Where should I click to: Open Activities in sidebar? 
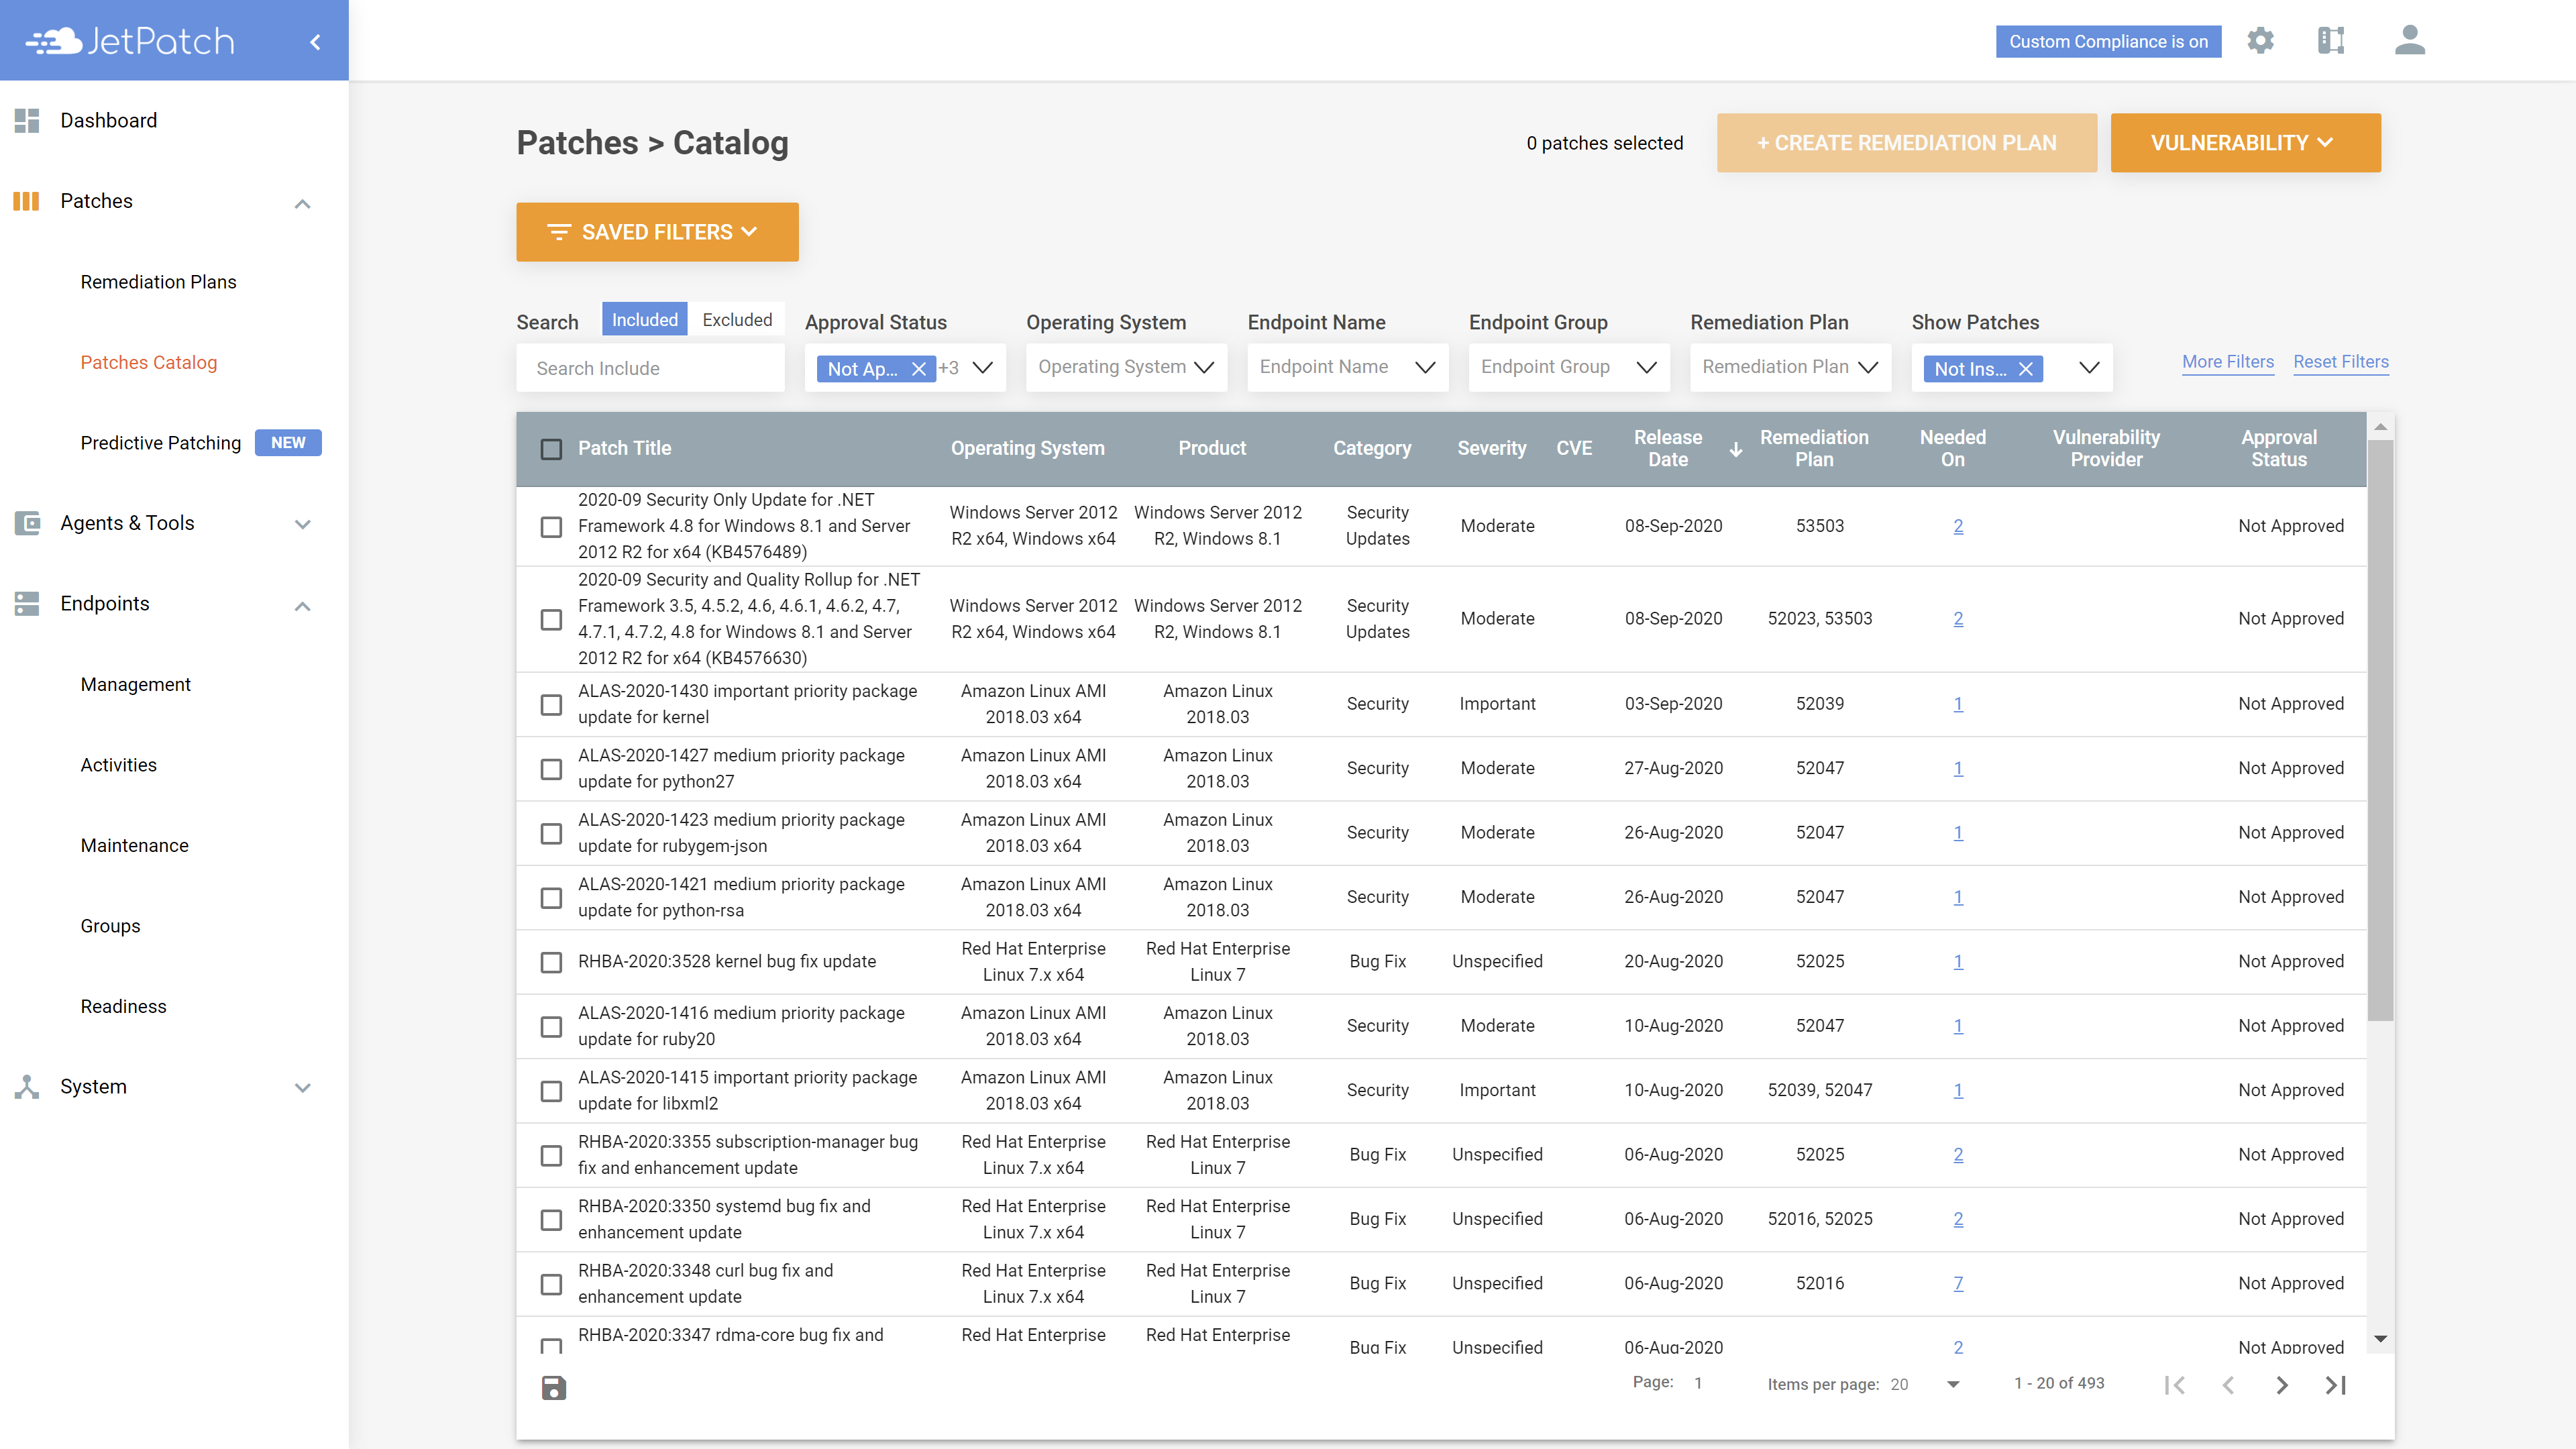pyautogui.click(x=118, y=765)
